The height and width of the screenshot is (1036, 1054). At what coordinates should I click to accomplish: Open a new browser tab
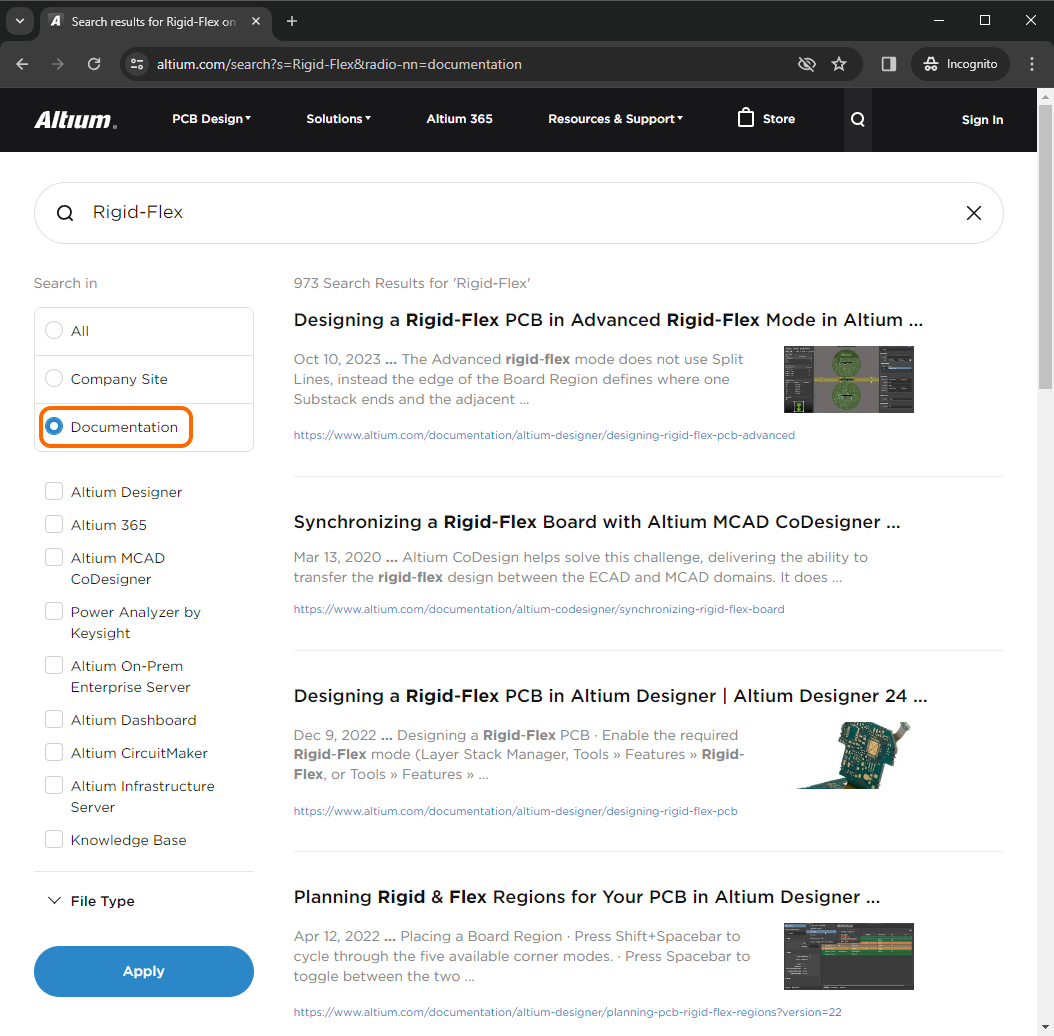point(292,22)
